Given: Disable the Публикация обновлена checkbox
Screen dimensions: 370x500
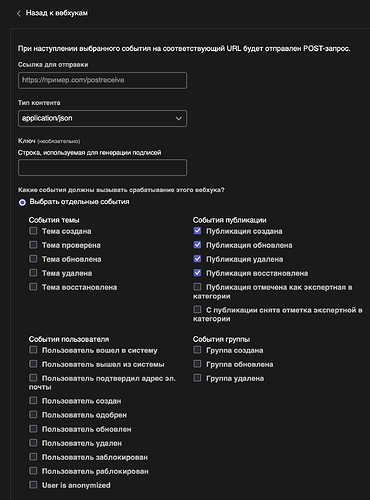Looking at the screenshot, I should click(197, 245).
